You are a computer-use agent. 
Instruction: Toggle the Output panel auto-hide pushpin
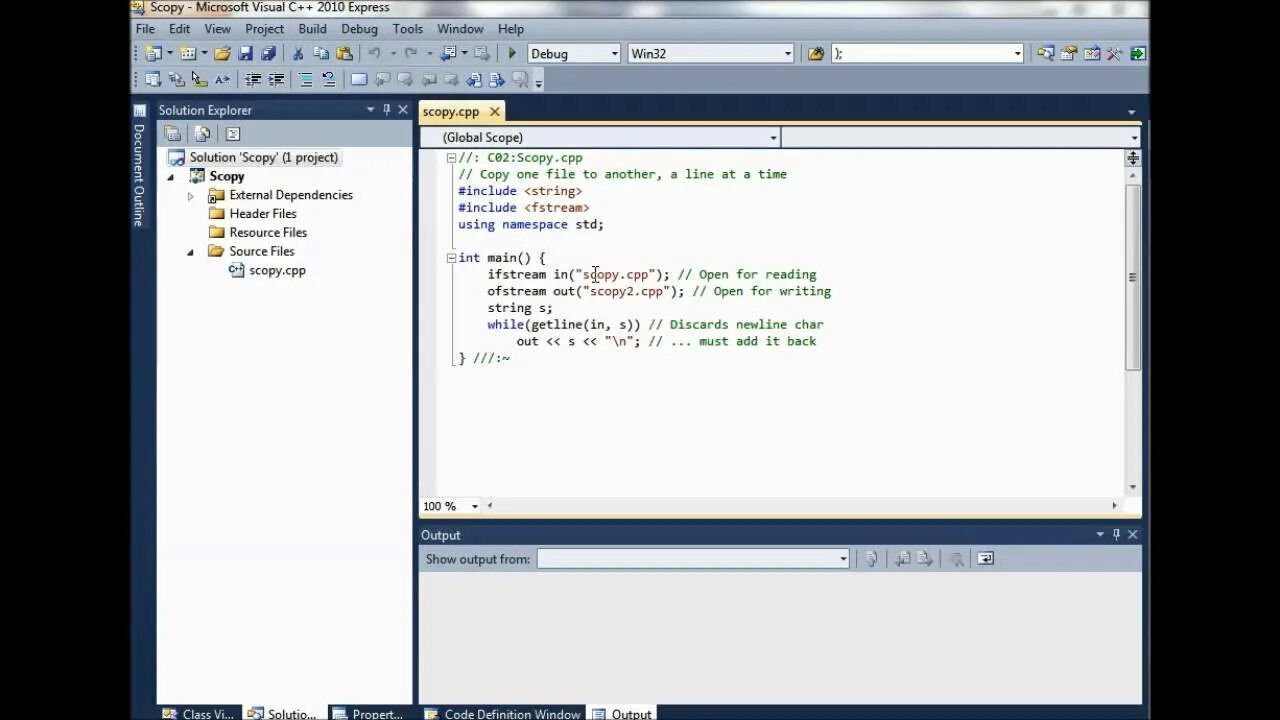pyautogui.click(x=1117, y=535)
